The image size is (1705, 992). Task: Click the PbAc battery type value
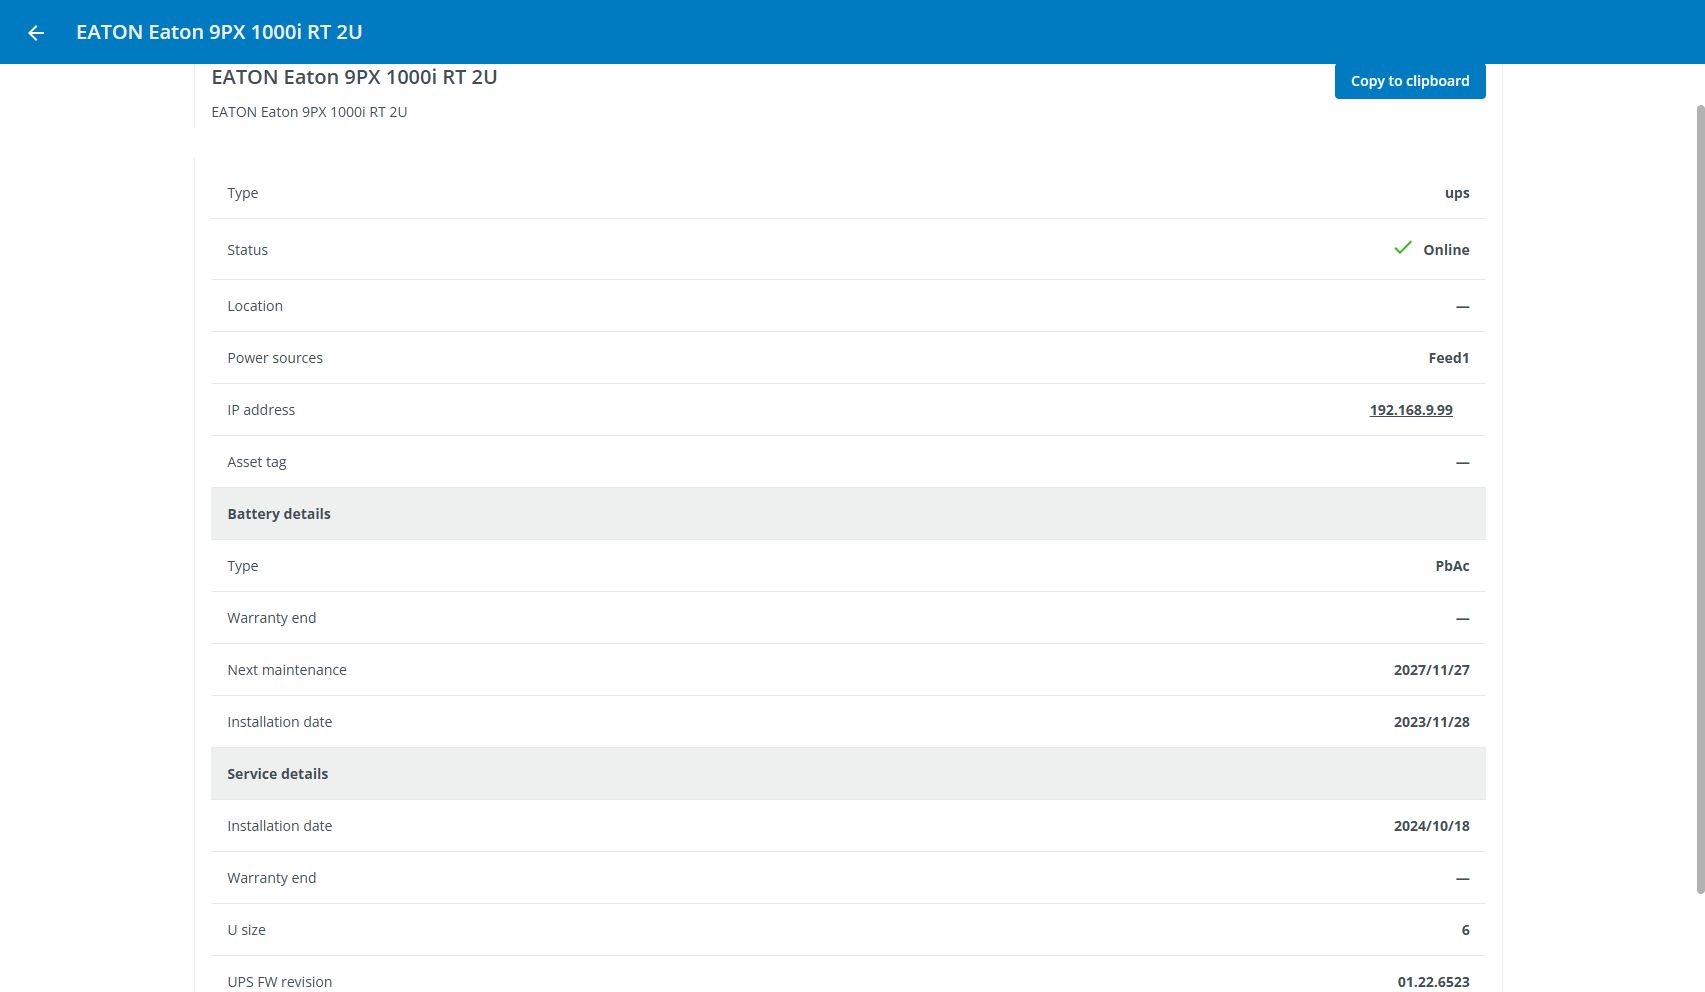click(x=1452, y=566)
